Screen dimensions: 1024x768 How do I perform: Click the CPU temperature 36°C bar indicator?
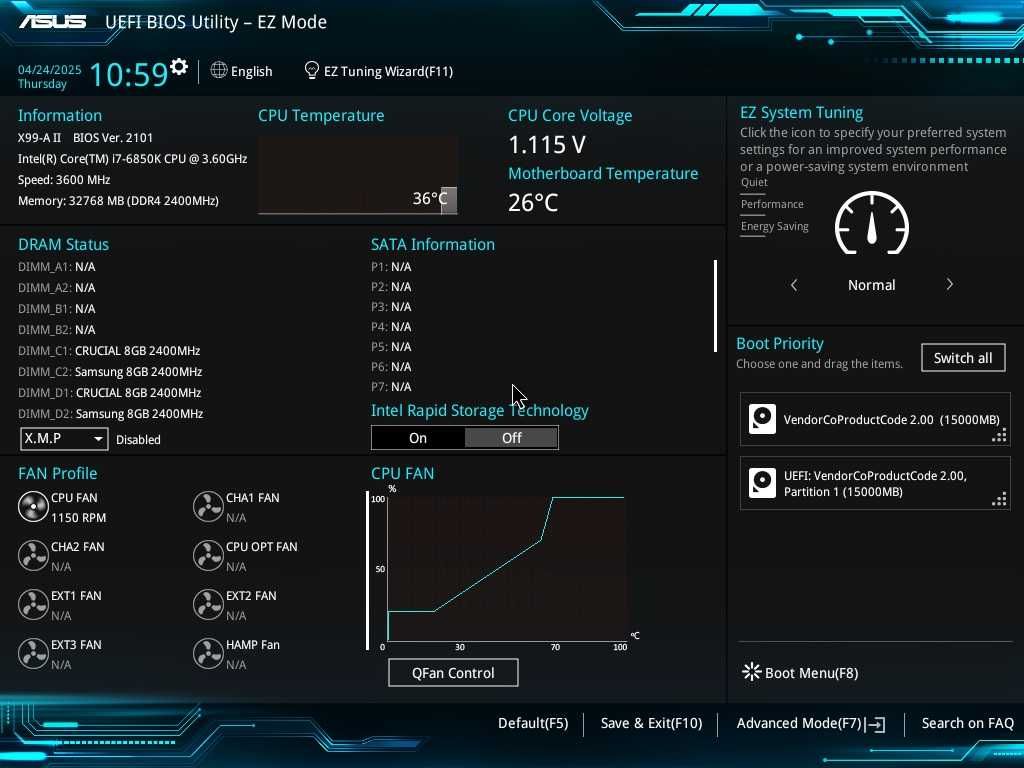(449, 200)
